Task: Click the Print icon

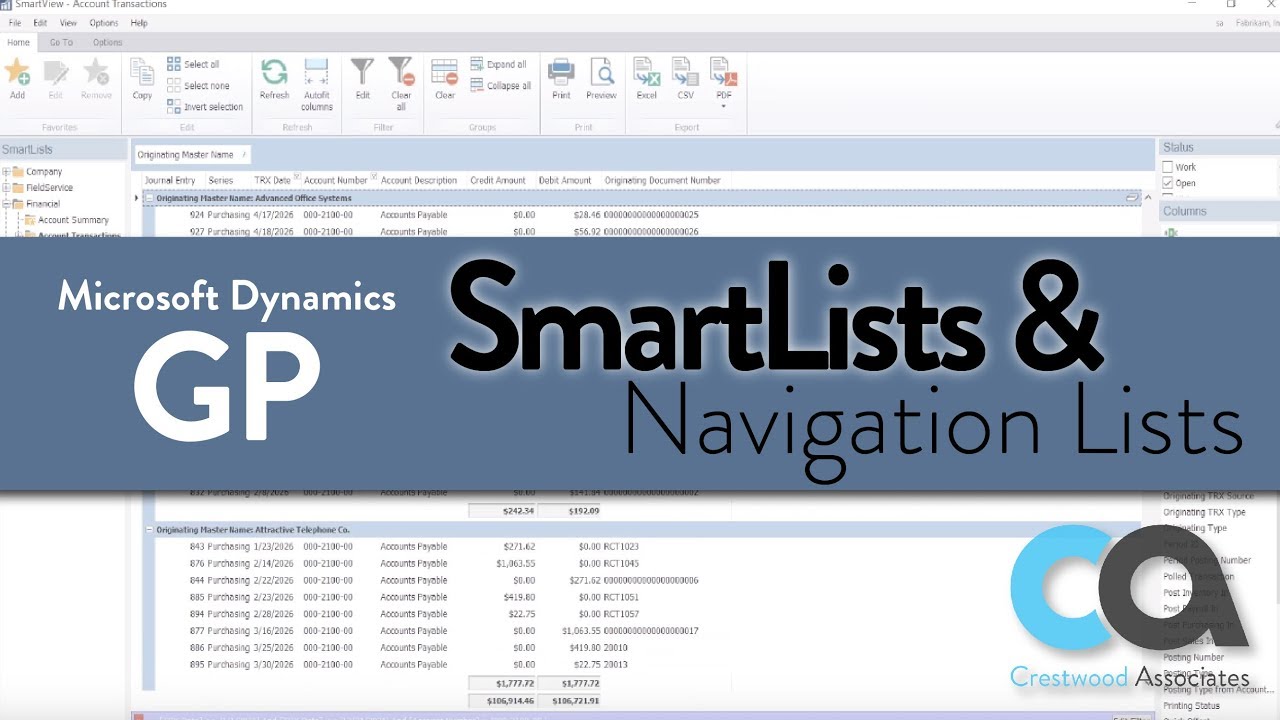Action: (x=561, y=79)
